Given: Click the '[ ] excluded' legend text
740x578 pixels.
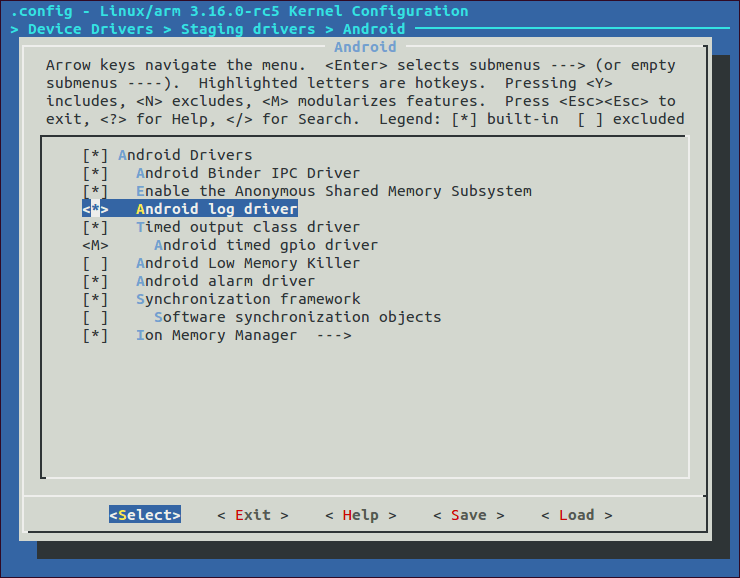Looking at the screenshot, I should tap(631, 119).
